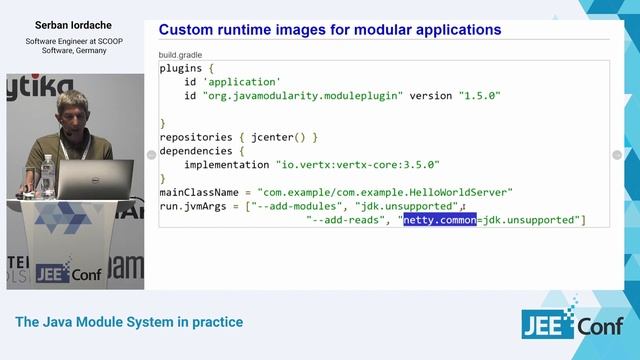Click the 'plugins {' line
This screenshot has height=360, width=640.
tap(187, 68)
